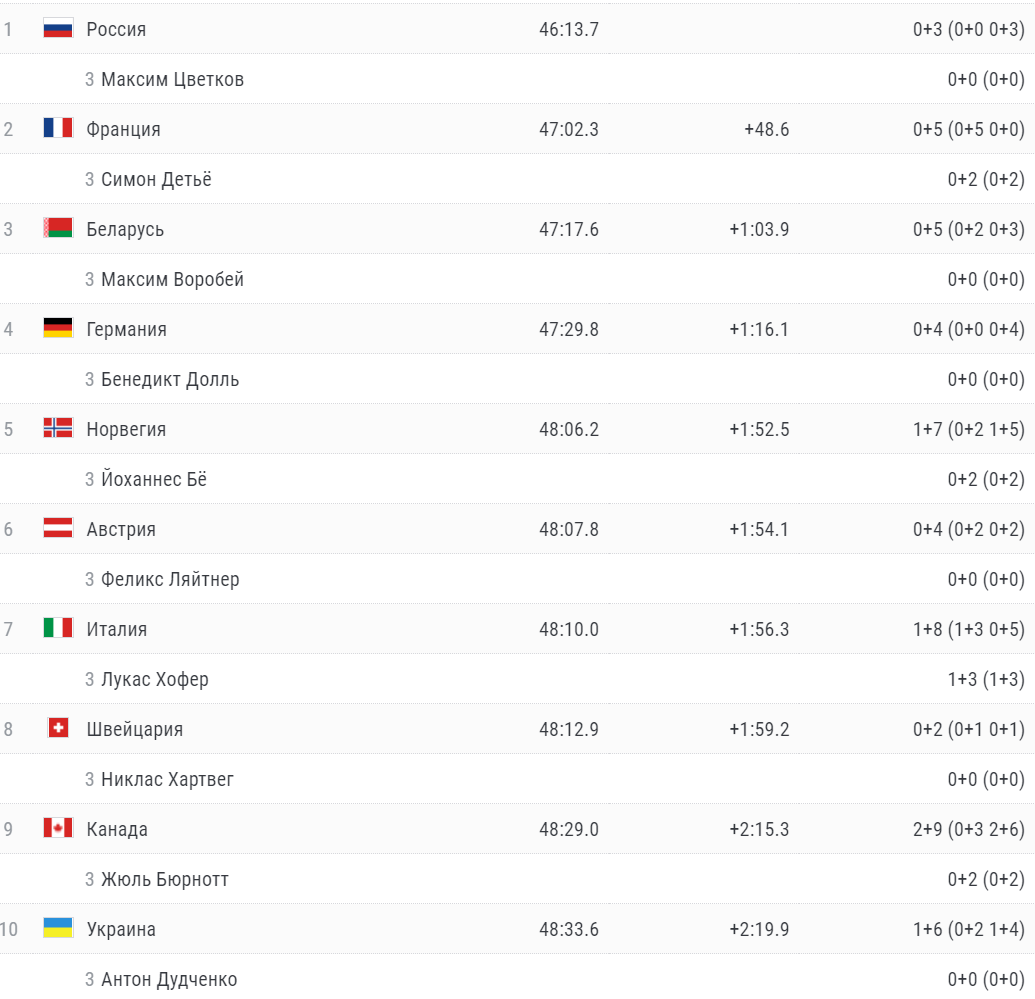Viewport: 1035px width, 999px height.
Task: Click the Norway flag icon
Action: 58,428
